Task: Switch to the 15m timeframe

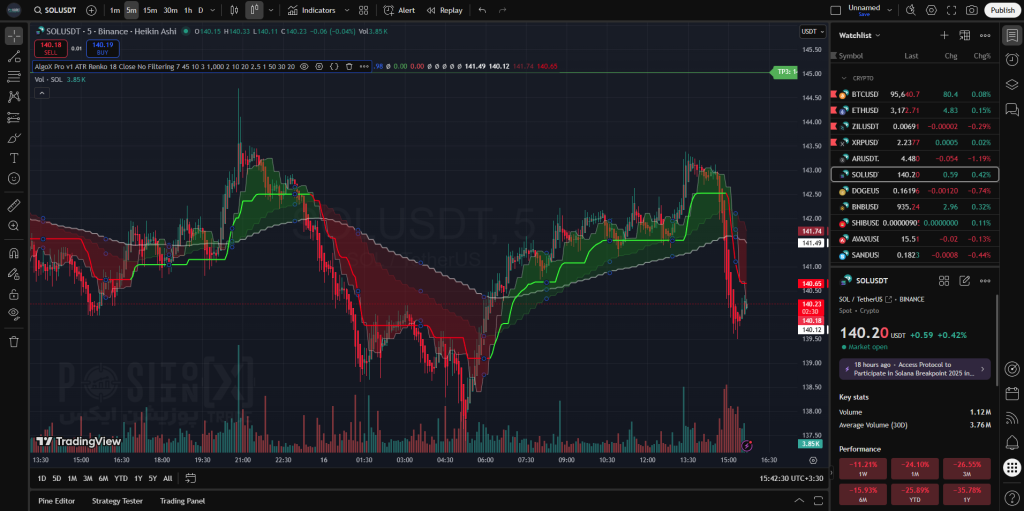Action: (150, 10)
